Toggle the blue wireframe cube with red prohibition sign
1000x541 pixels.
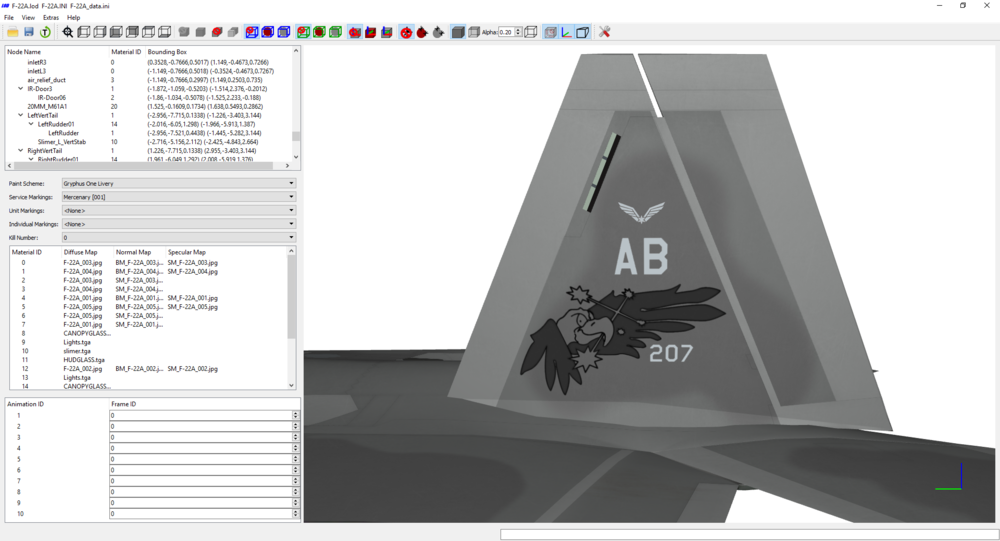252,32
